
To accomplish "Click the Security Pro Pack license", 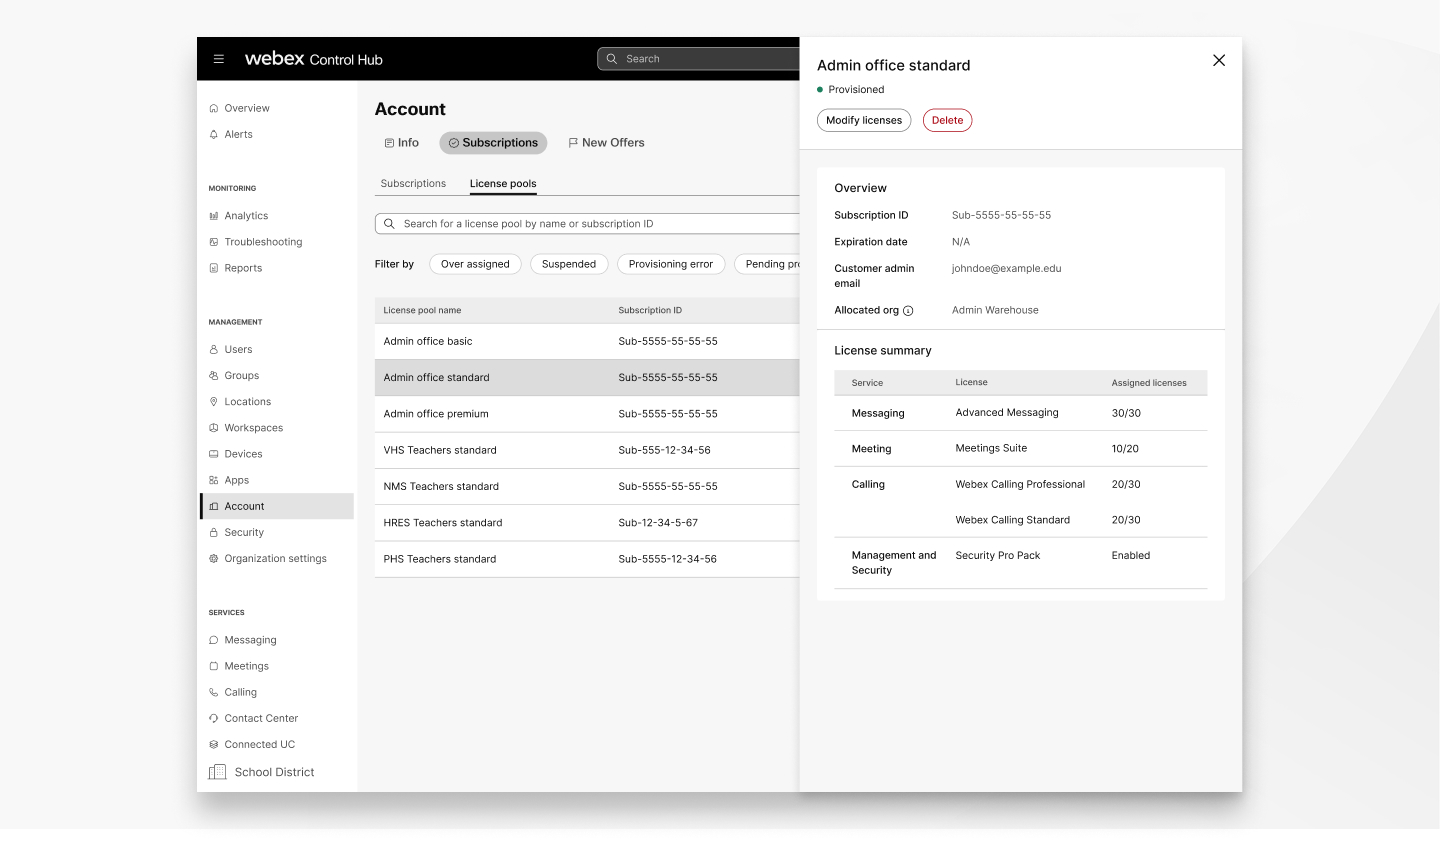I will 997,556.
